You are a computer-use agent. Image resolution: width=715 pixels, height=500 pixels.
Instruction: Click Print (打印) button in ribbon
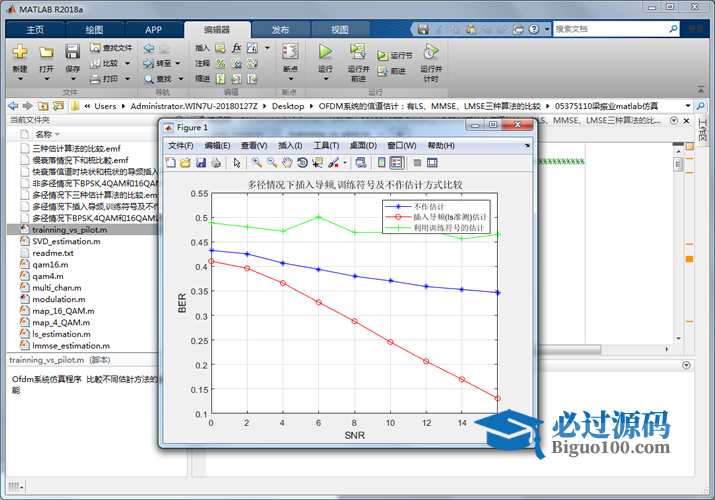tap(105, 79)
